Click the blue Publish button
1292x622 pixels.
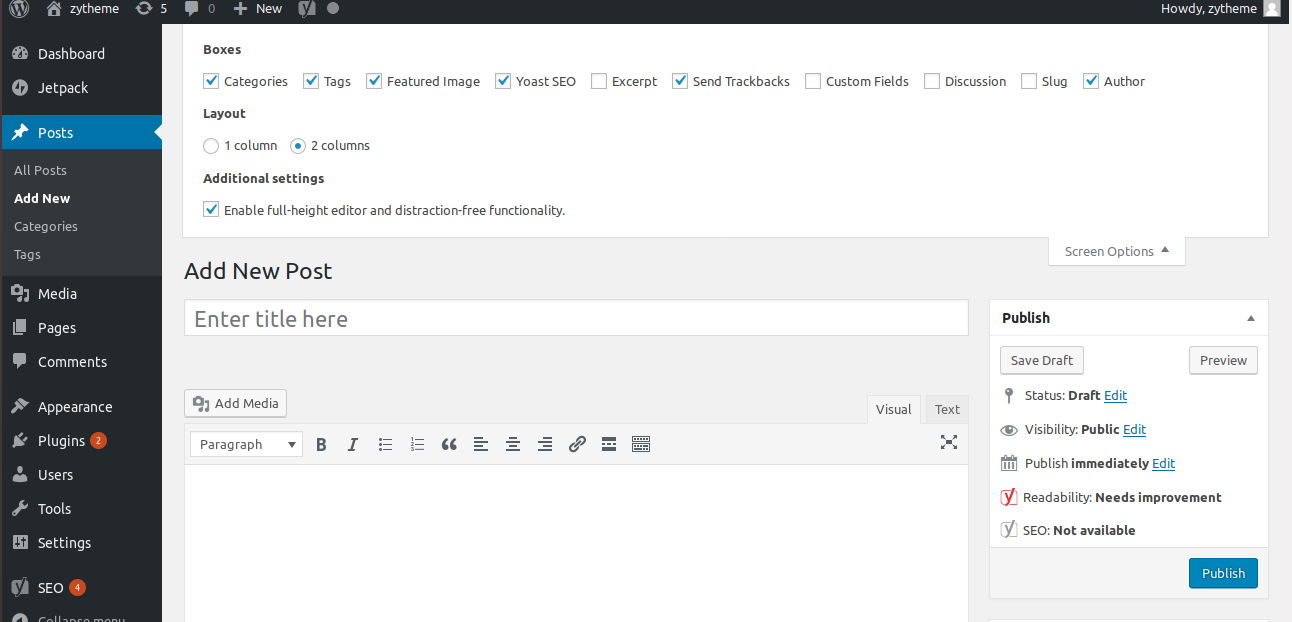[1223, 573]
